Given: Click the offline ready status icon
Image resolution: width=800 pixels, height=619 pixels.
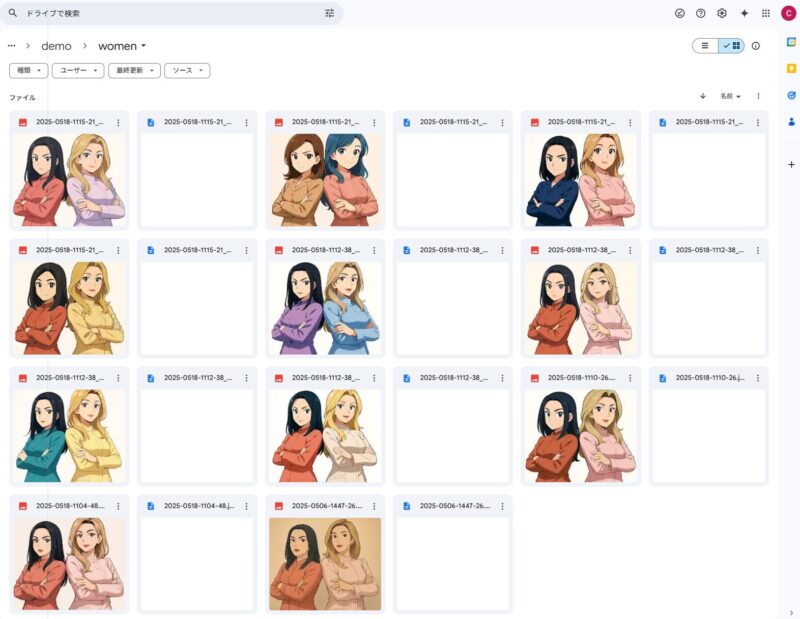Looking at the screenshot, I should (680, 13).
